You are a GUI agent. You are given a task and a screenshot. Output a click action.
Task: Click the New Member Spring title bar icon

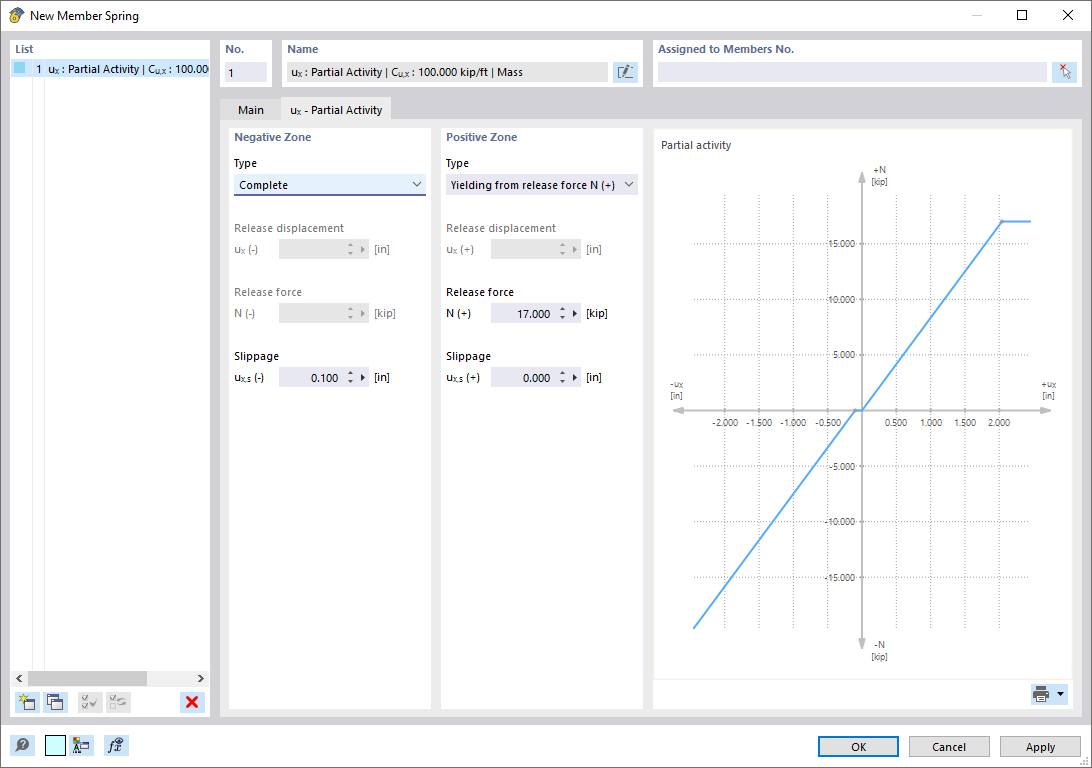16,15
